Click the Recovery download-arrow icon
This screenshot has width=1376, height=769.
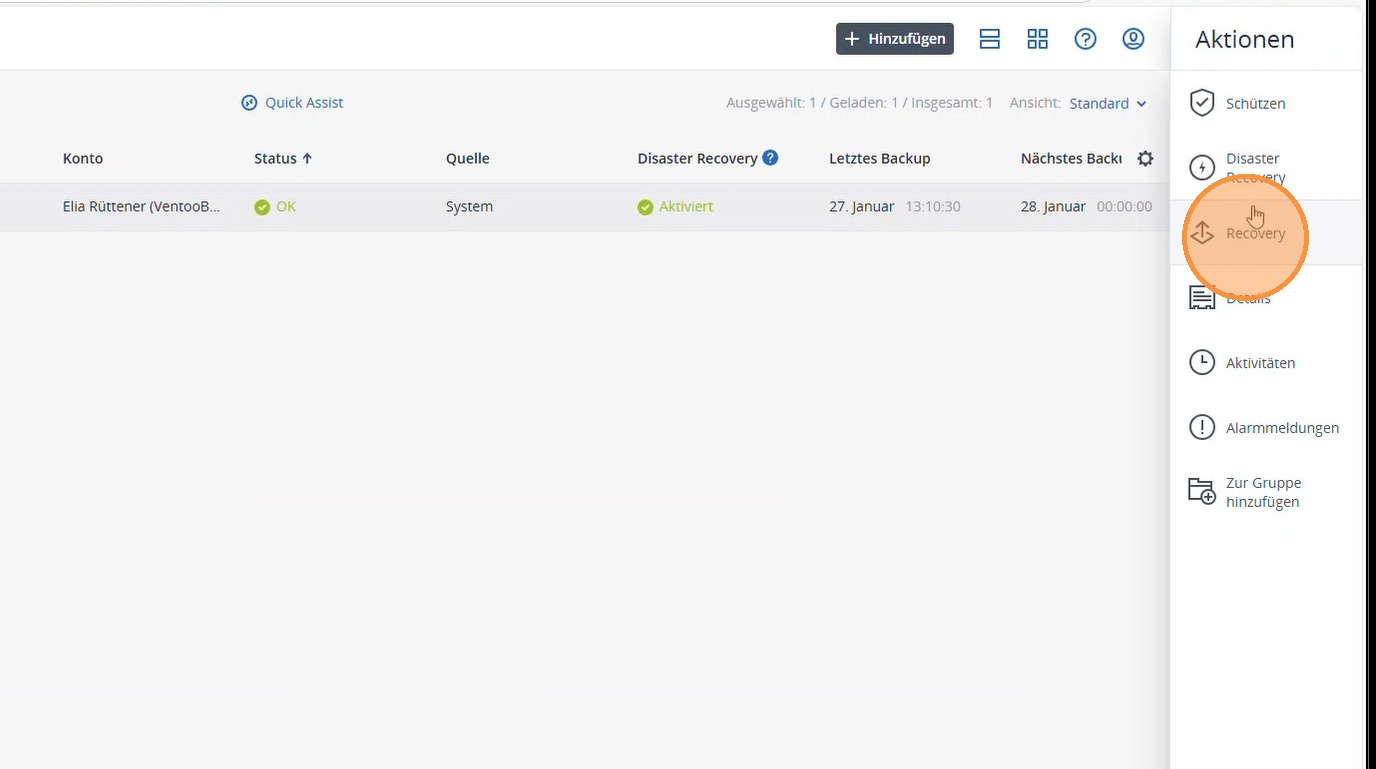pos(1201,233)
